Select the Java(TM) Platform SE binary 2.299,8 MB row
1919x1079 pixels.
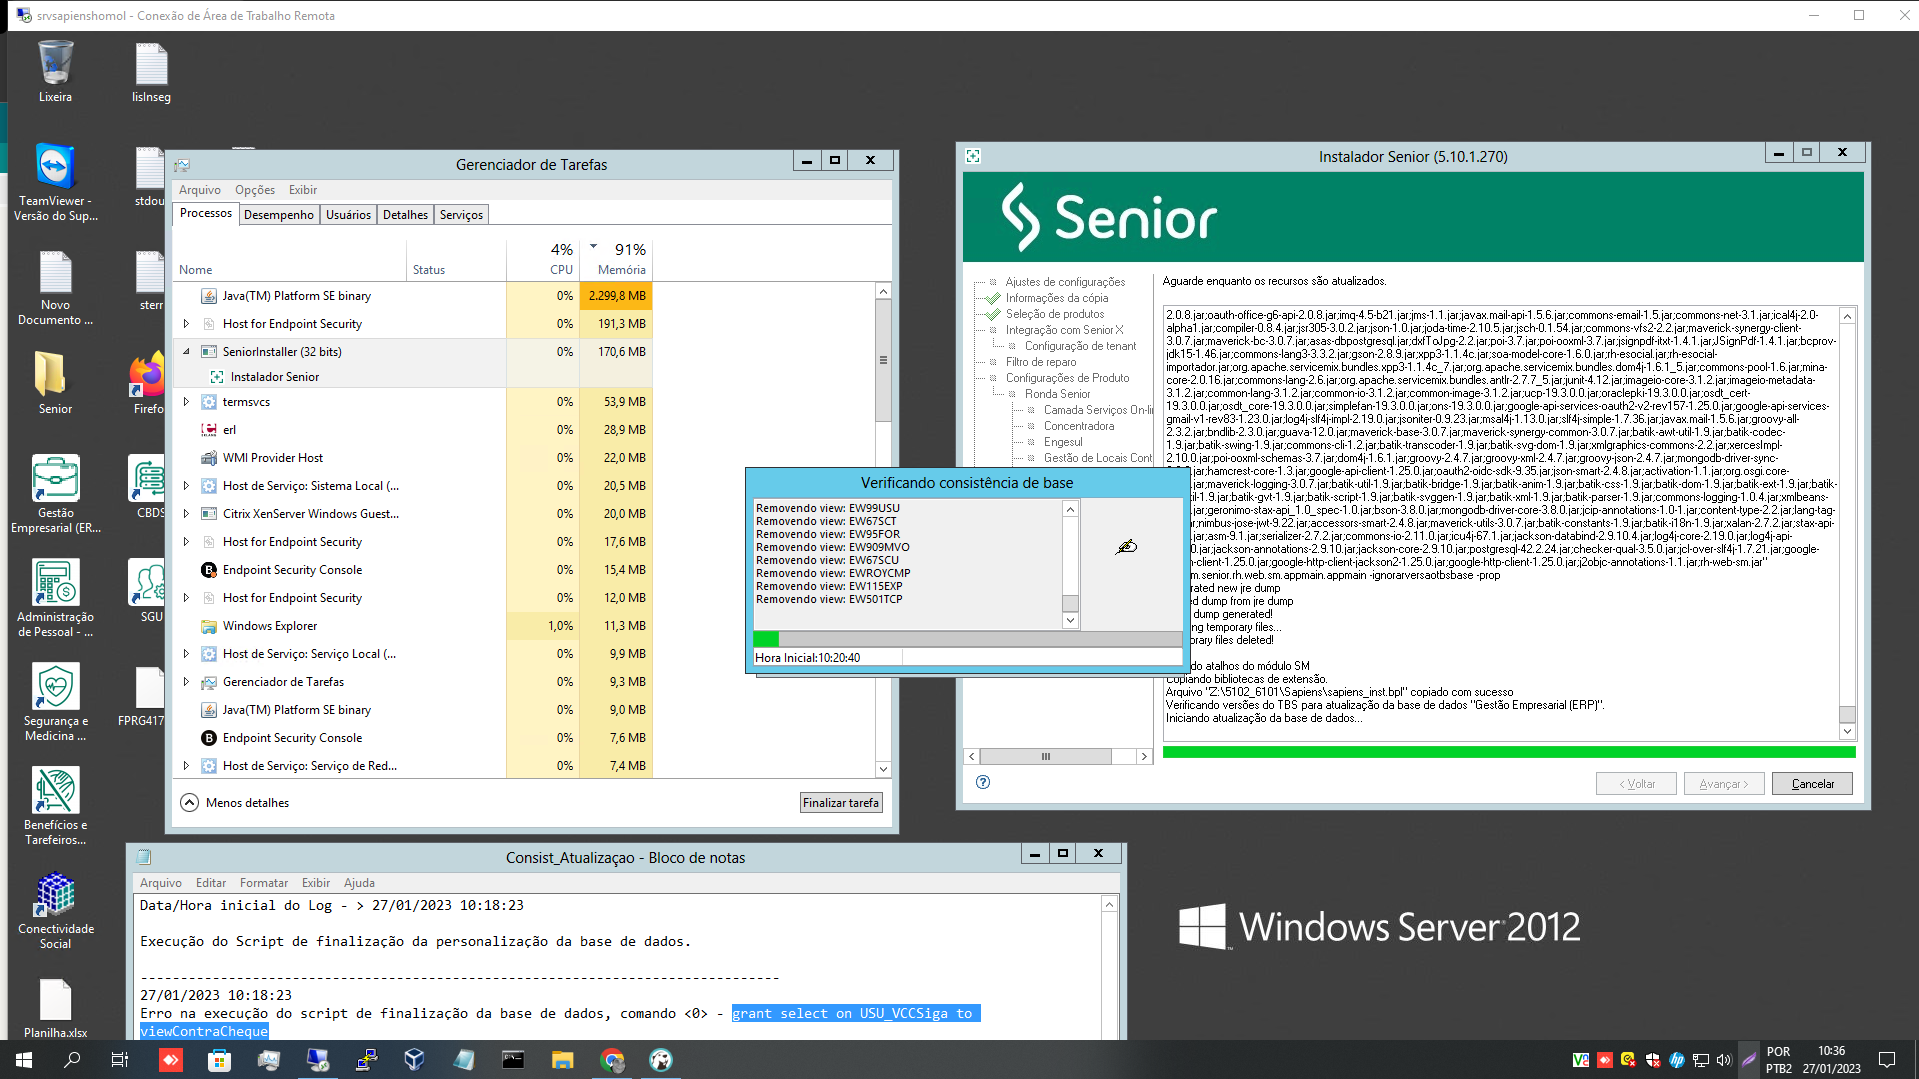point(413,296)
